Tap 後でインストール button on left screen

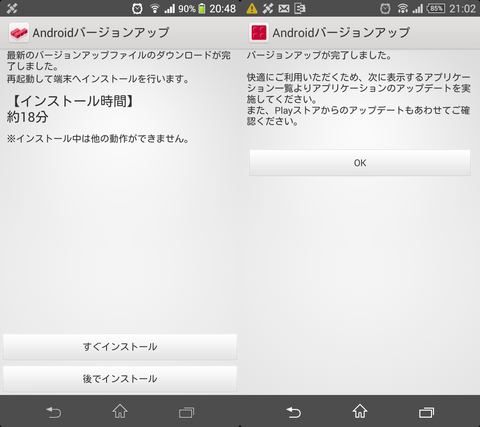[120, 379]
